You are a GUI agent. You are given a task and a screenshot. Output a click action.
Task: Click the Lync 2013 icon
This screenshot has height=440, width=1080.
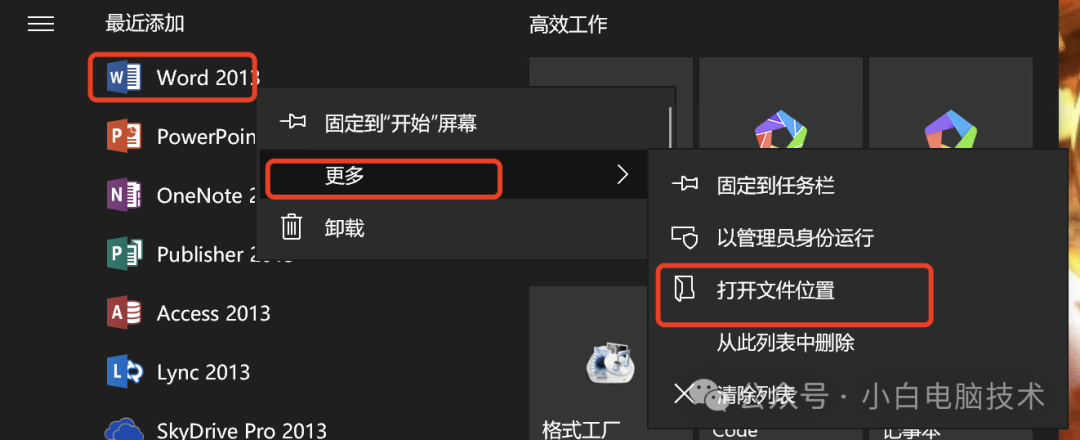pos(124,373)
